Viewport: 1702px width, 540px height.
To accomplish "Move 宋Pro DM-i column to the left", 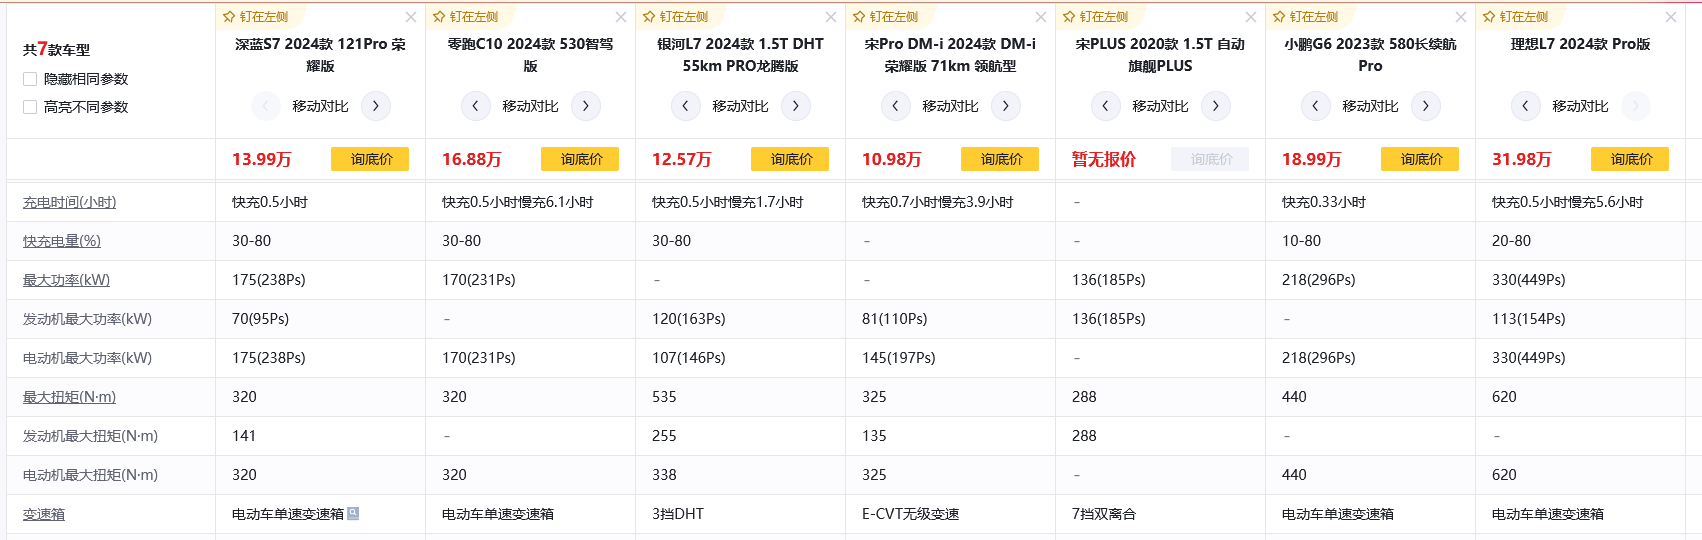I will pos(896,106).
